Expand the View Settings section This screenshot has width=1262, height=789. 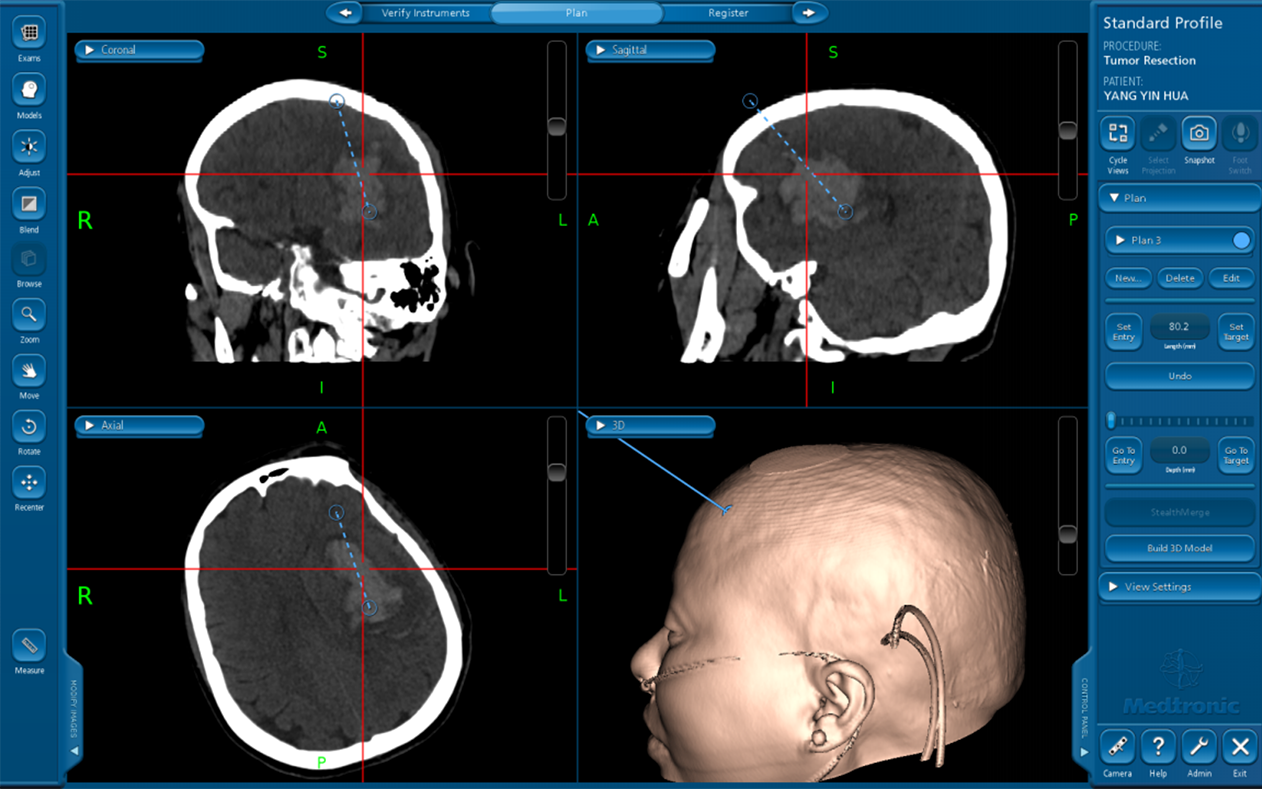1180,587
